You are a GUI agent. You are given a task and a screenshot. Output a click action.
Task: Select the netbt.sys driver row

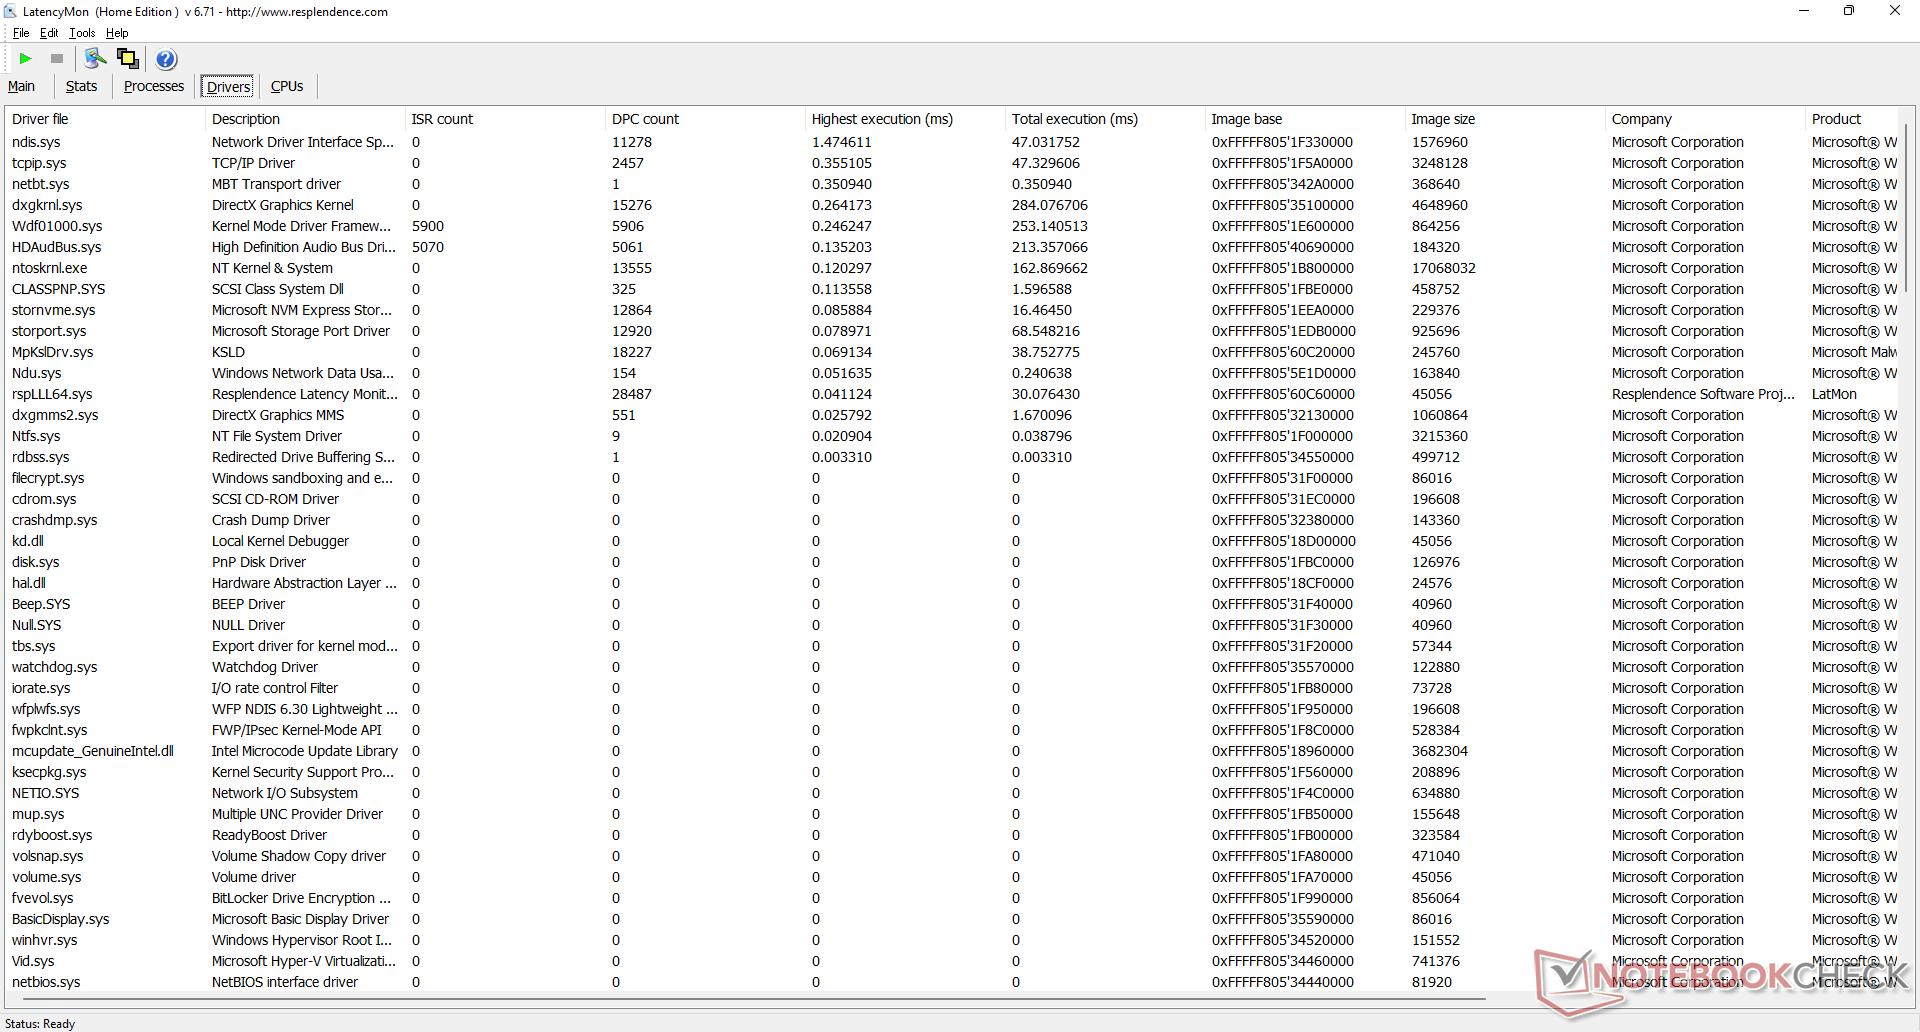pyautogui.click(x=952, y=184)
